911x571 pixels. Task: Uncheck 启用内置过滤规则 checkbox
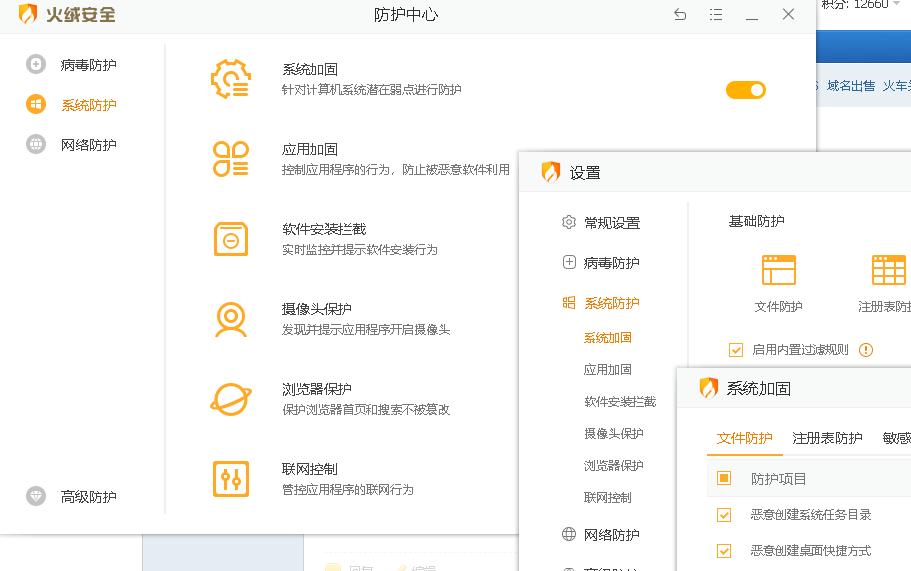[736, 350]
